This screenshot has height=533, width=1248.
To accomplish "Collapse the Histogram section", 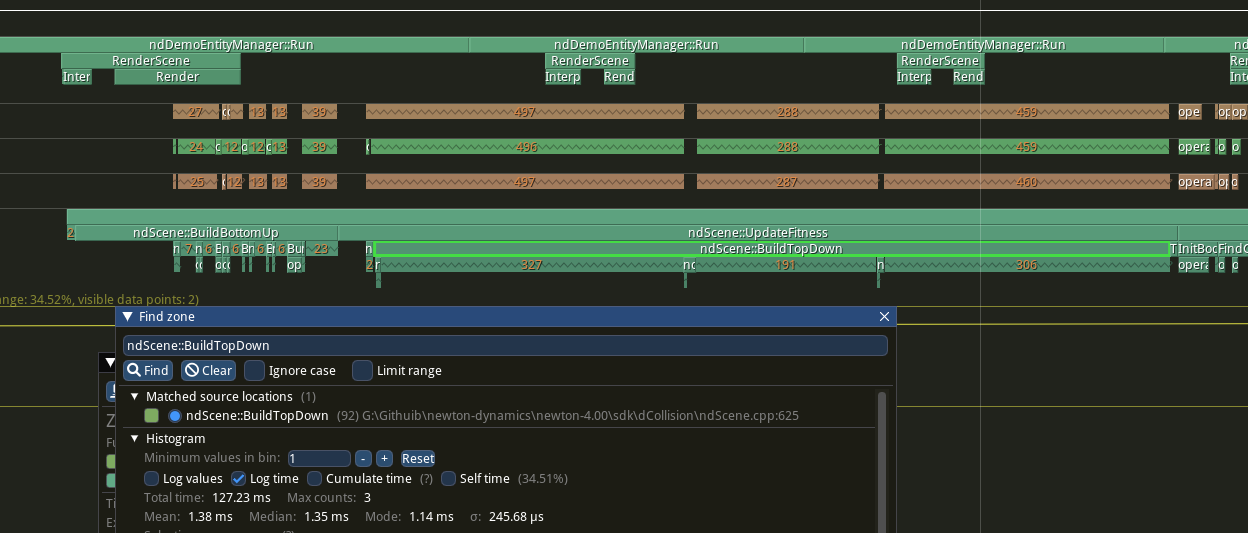I will point(135,439).
